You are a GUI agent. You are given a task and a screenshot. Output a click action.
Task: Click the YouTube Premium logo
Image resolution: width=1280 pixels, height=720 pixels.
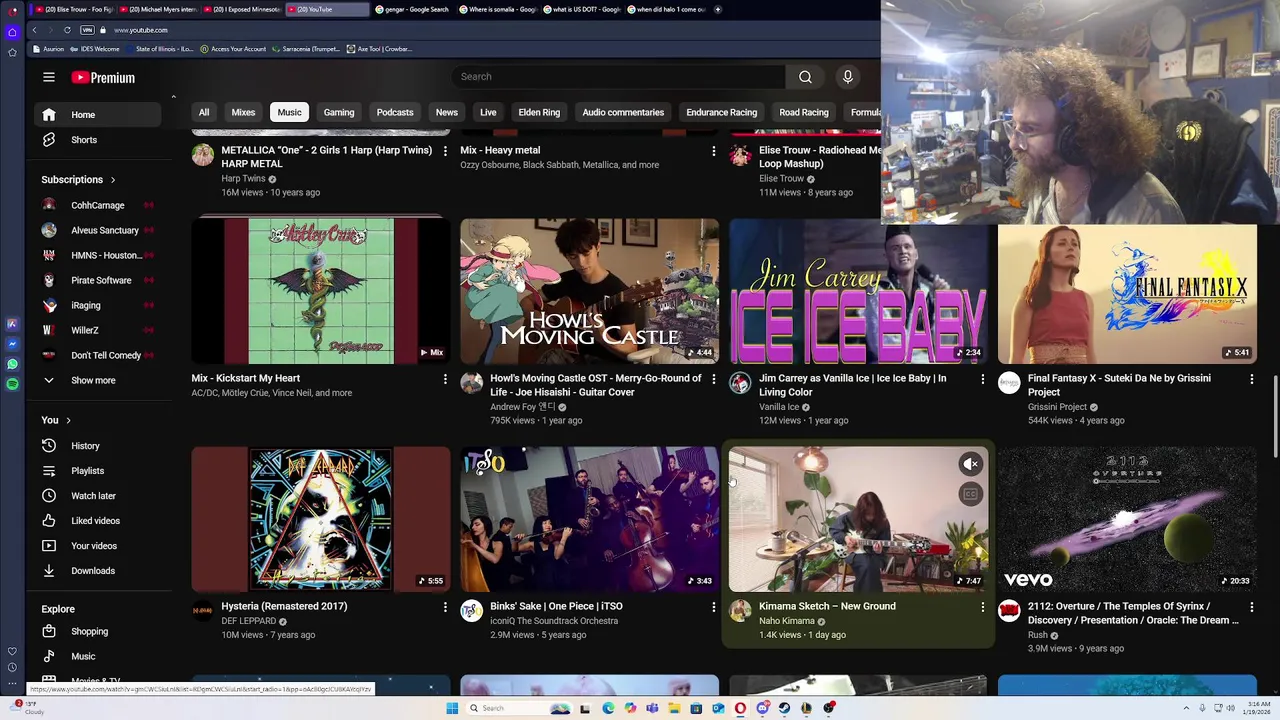[102, 77]
